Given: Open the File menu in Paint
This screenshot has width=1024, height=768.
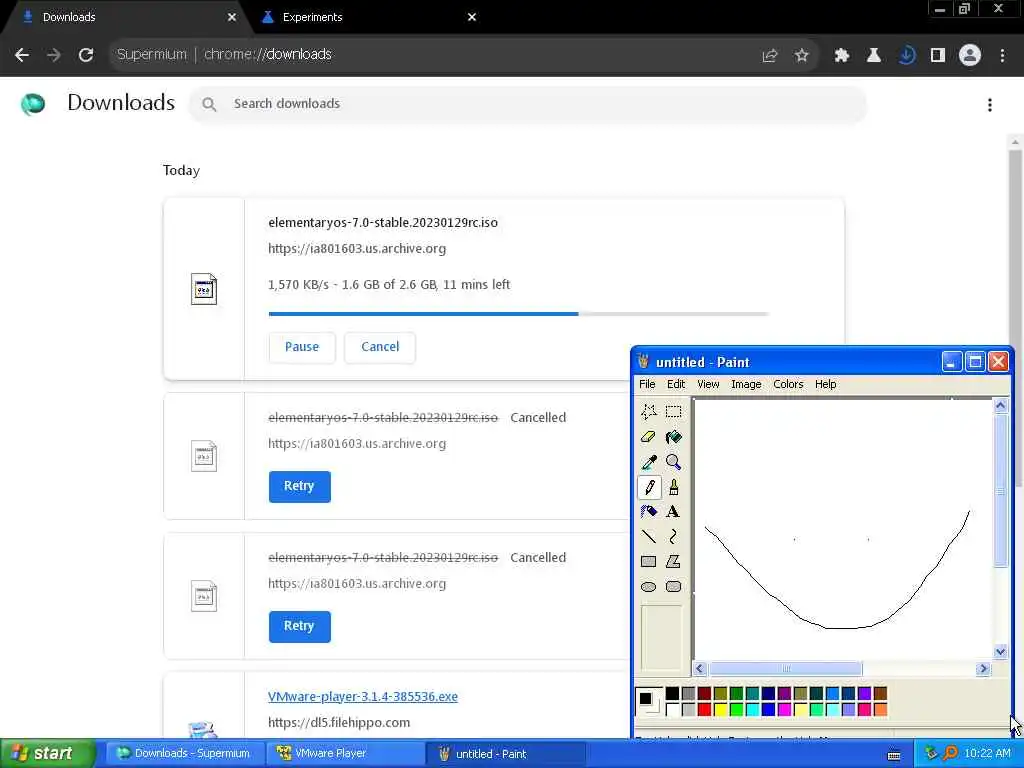Looking at the screenshot, I should pos(647,384).
